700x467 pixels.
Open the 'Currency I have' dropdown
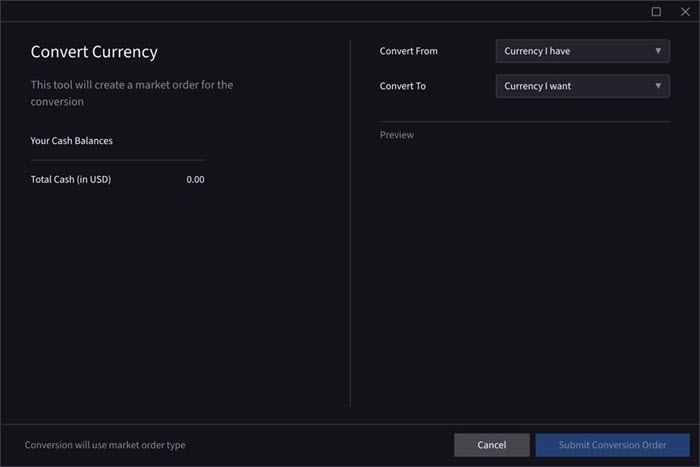pyautogui.click(x=582, y=51)
